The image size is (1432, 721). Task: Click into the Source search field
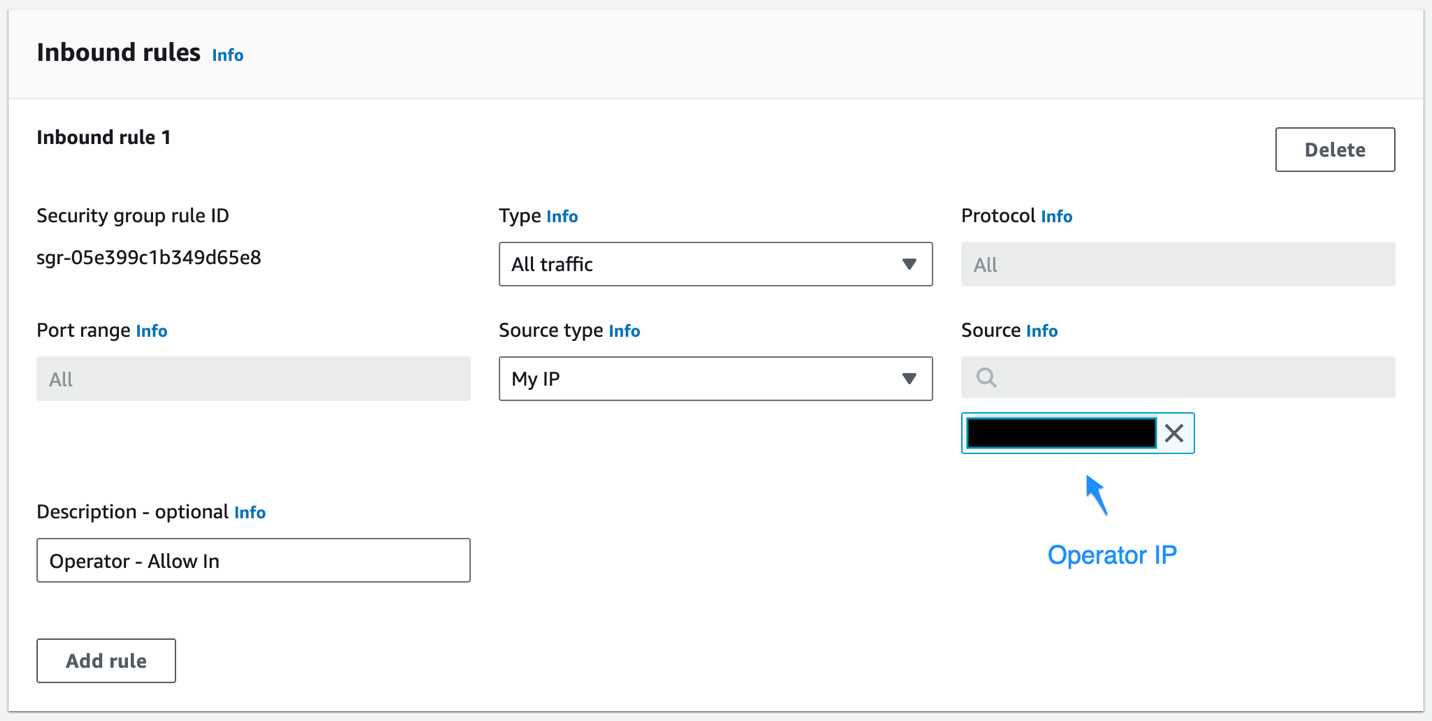coord(1190,378)
